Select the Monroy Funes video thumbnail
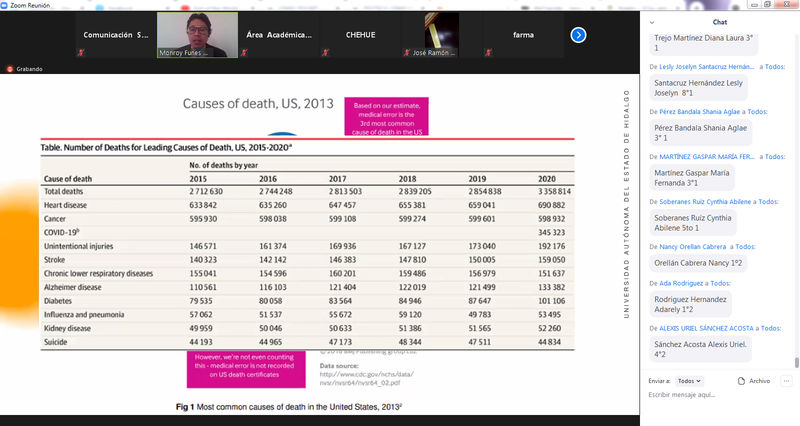 [x=198, y=34]
